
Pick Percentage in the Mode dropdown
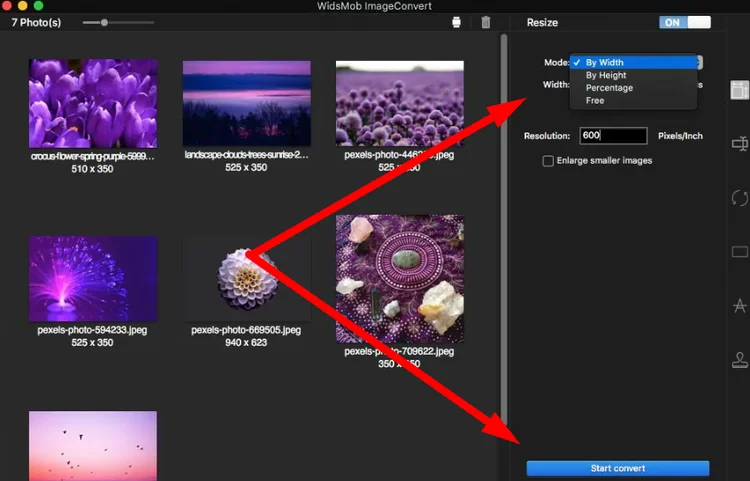609,88
